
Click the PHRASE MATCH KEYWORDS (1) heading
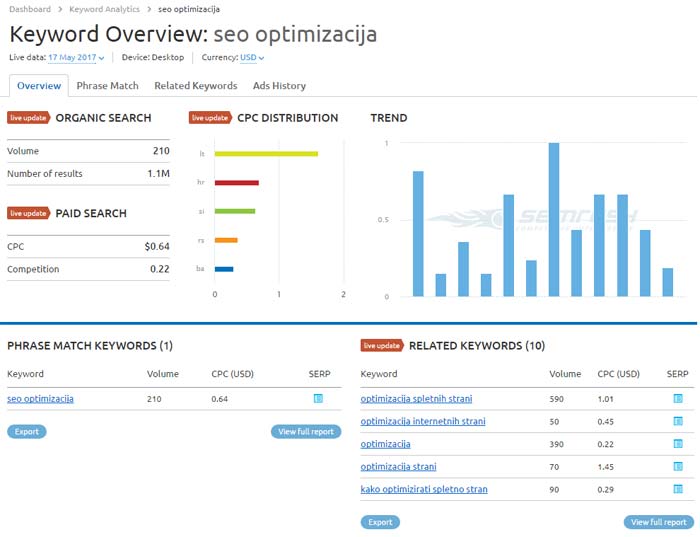click(x=90, y=346)
